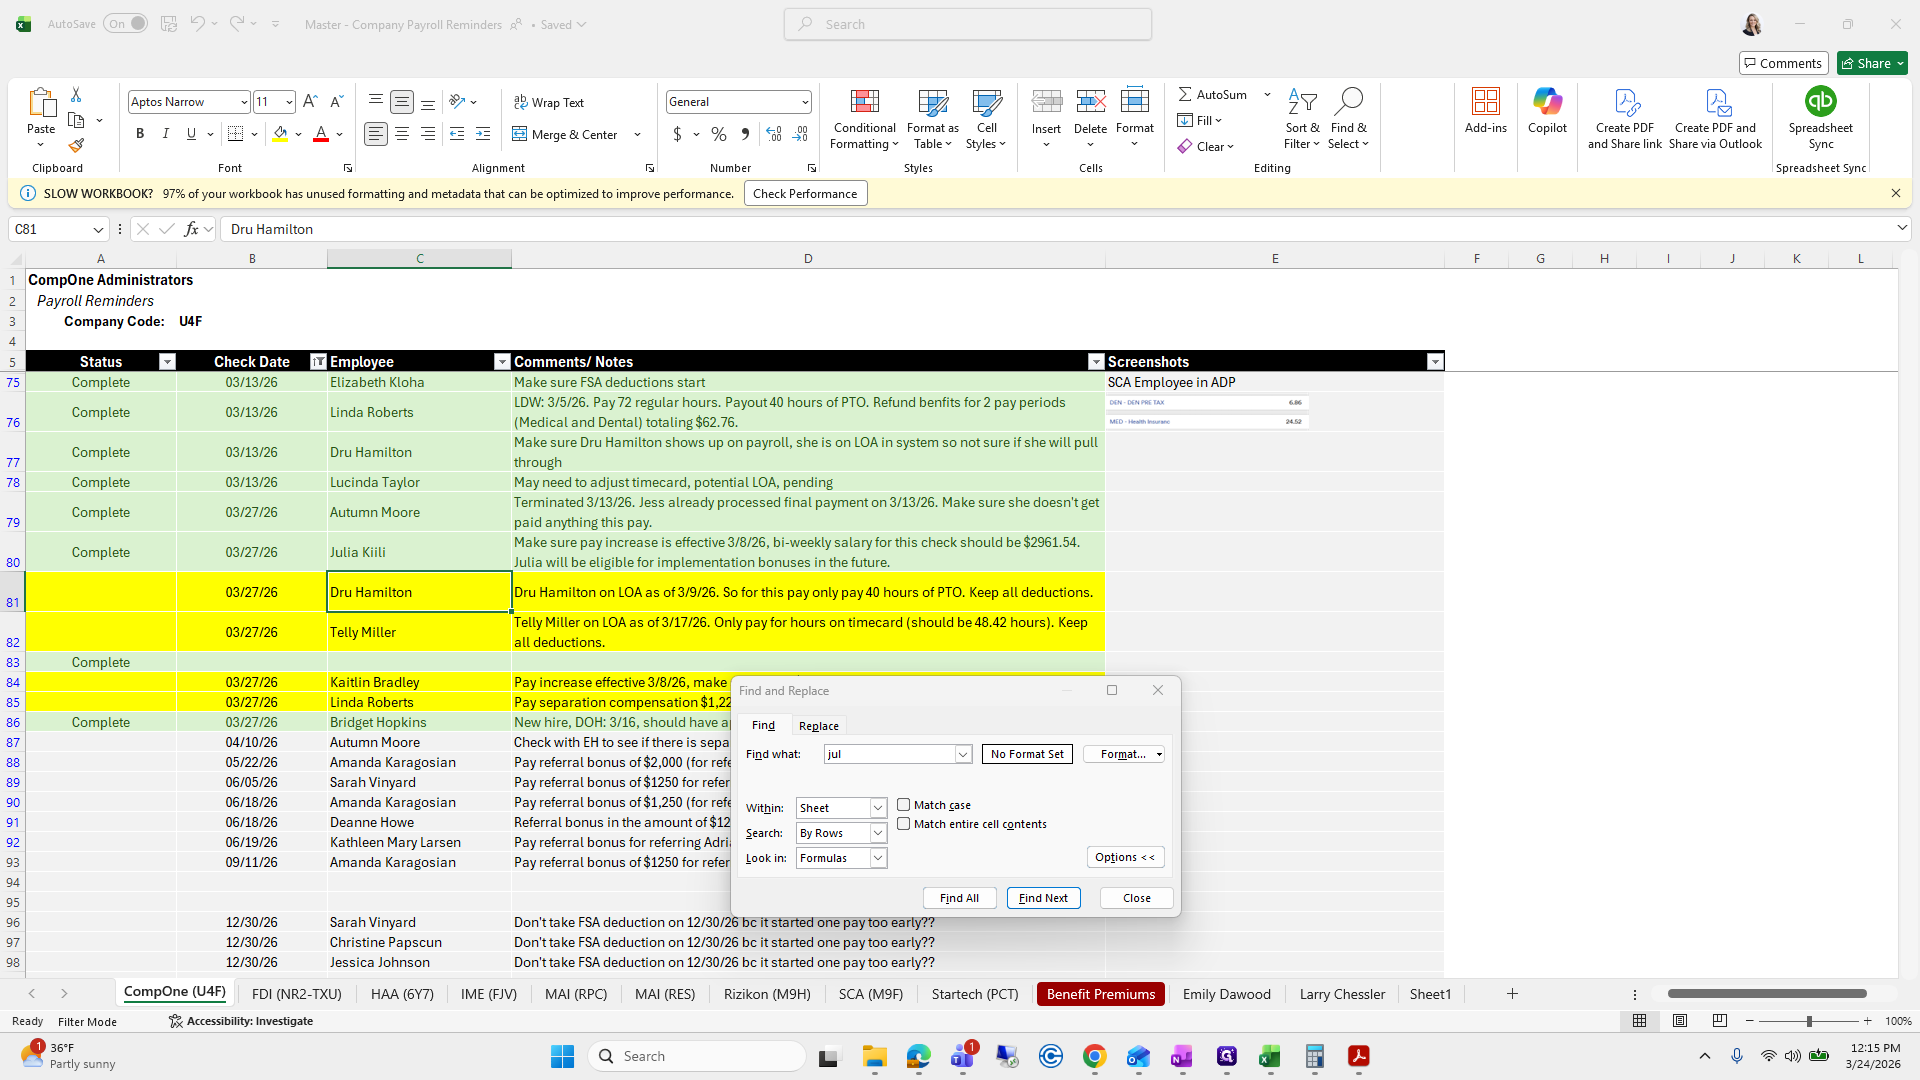Enable Match case checkbox
This screenshot has width=1920, height=1080.
904,805
